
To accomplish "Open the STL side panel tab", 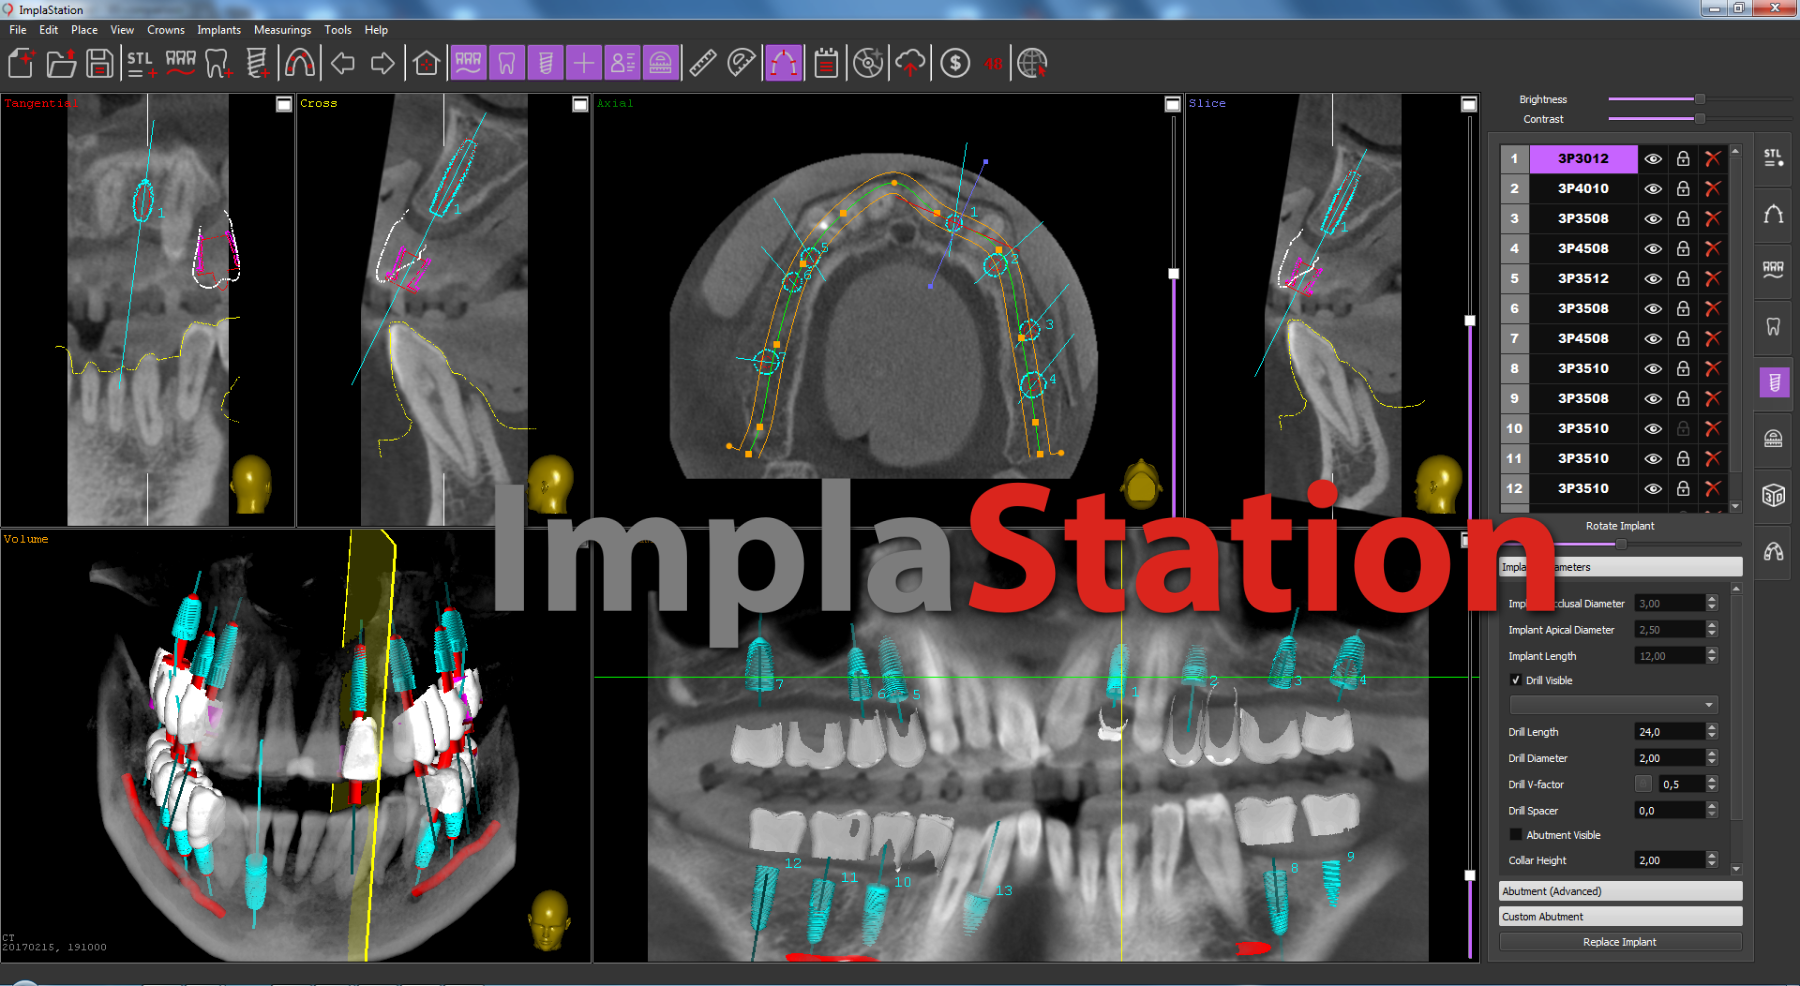I will 1773,158.
